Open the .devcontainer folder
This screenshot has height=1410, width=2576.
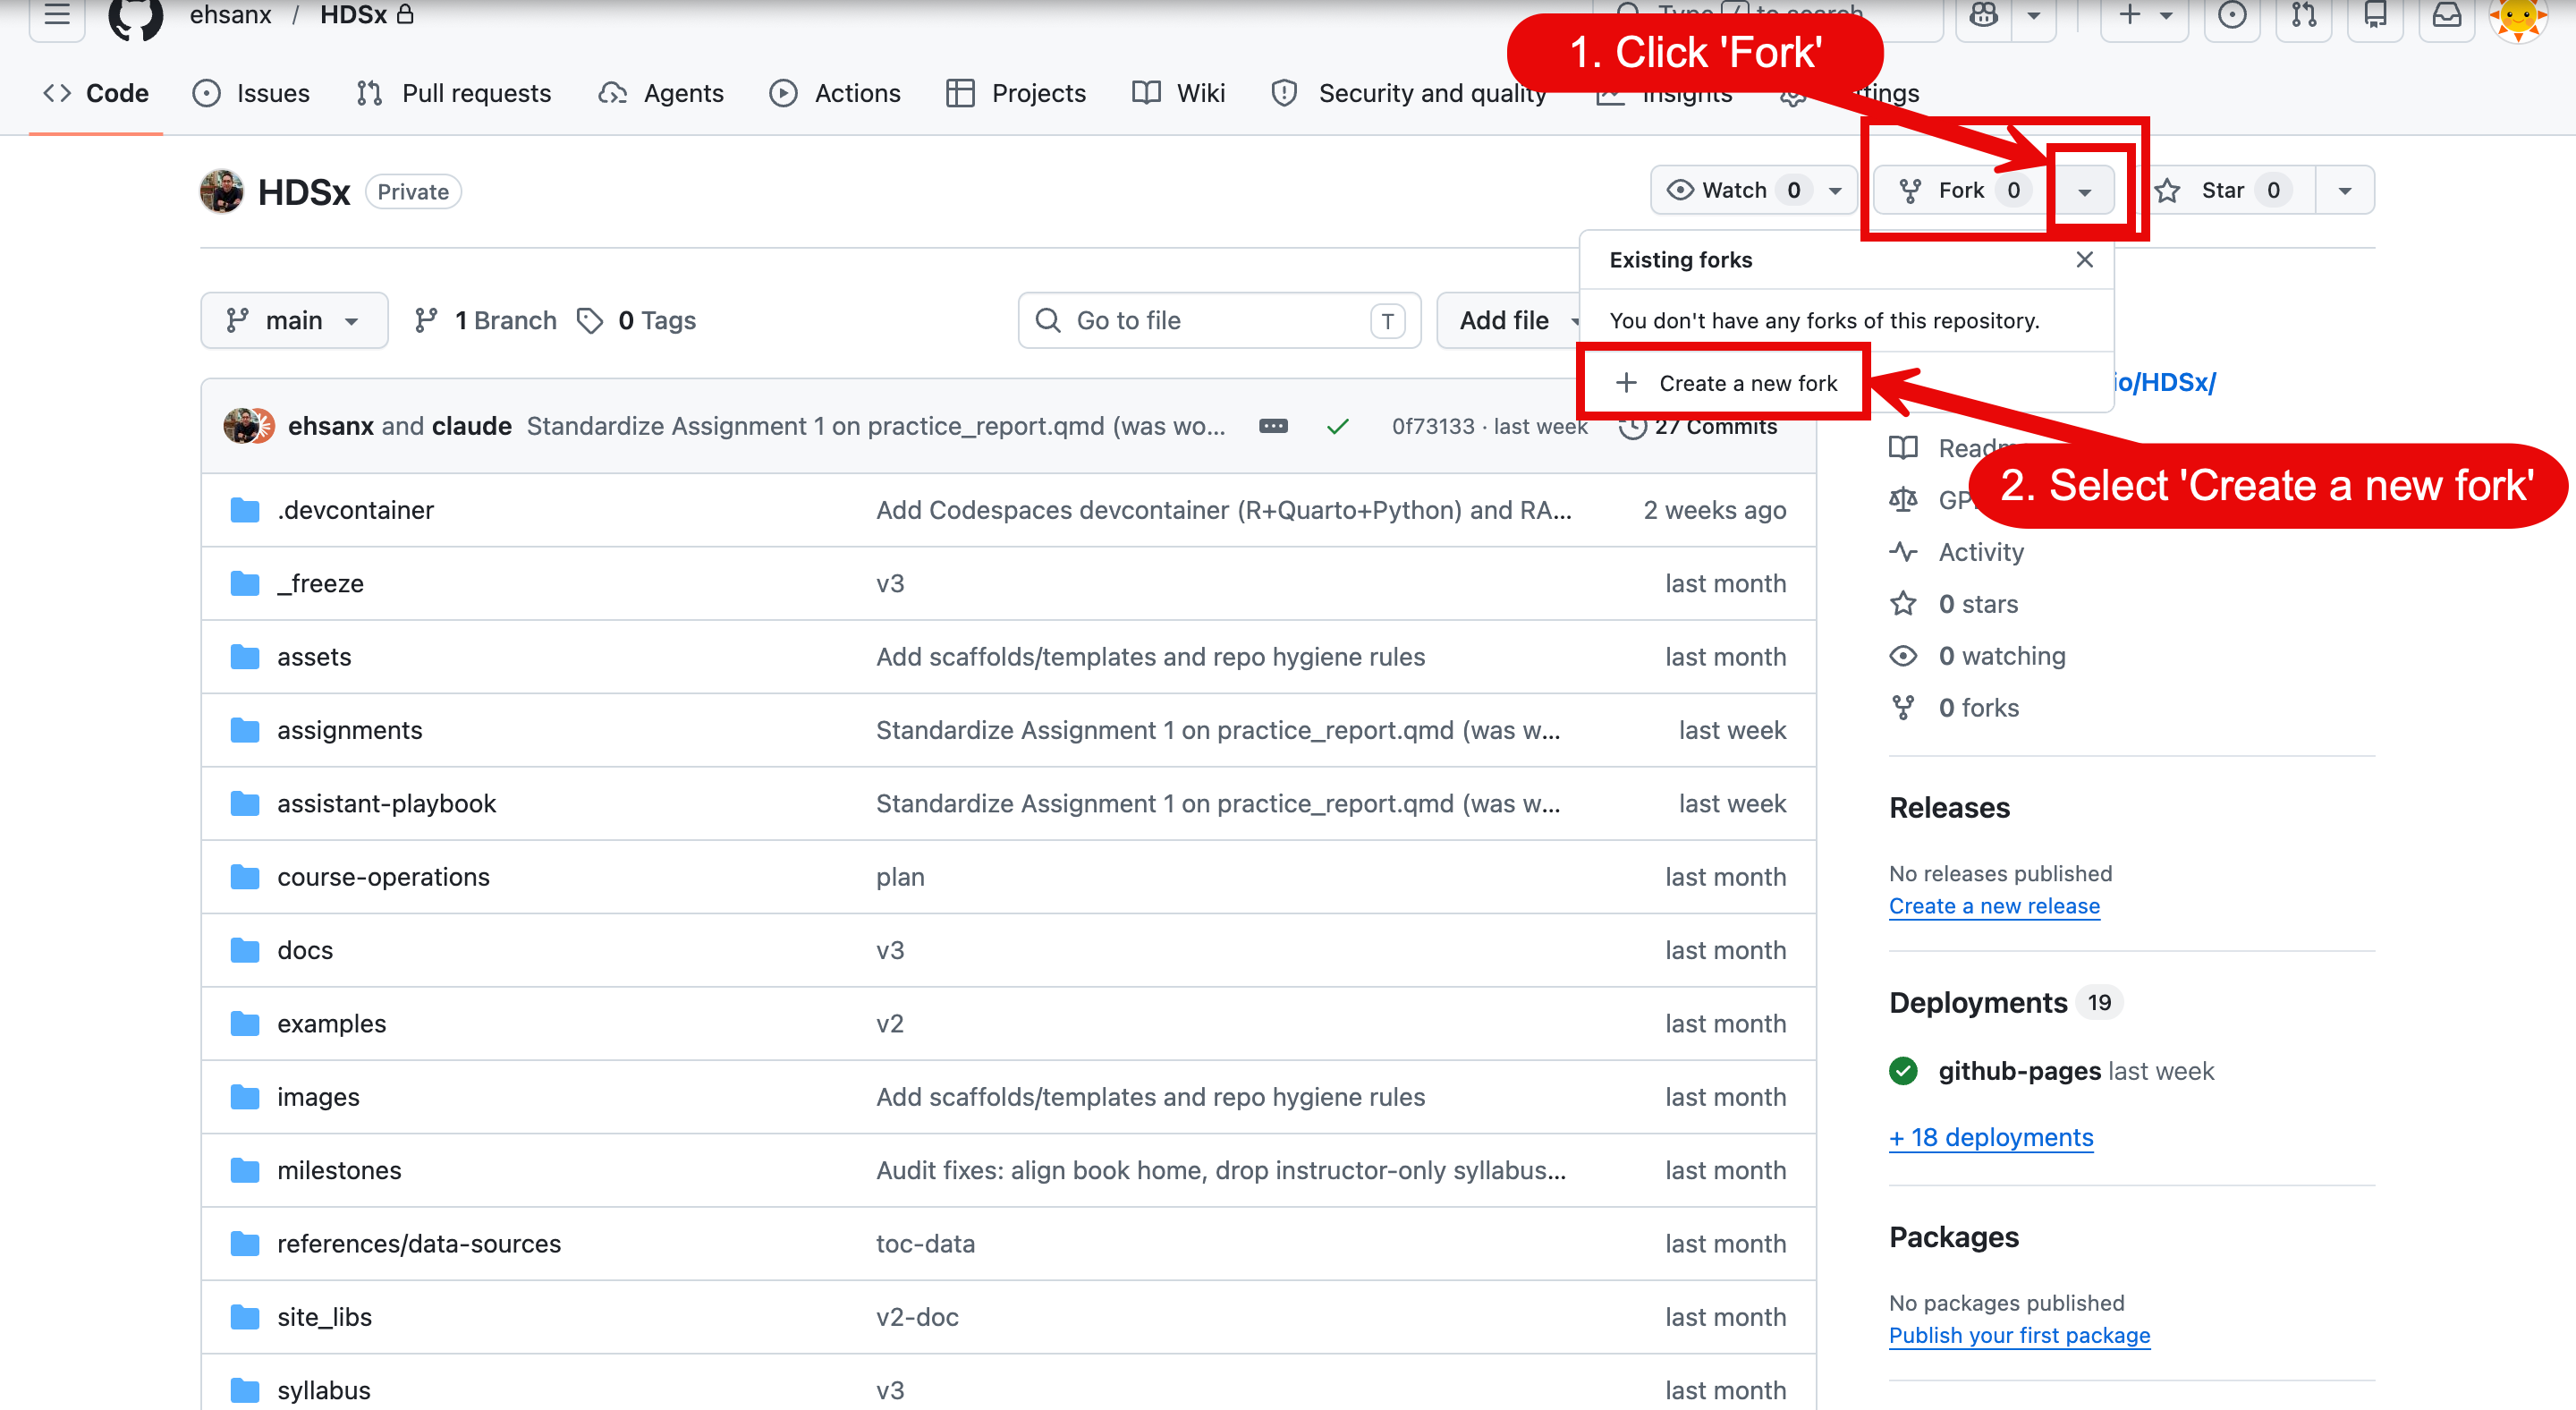coord(355,510)
